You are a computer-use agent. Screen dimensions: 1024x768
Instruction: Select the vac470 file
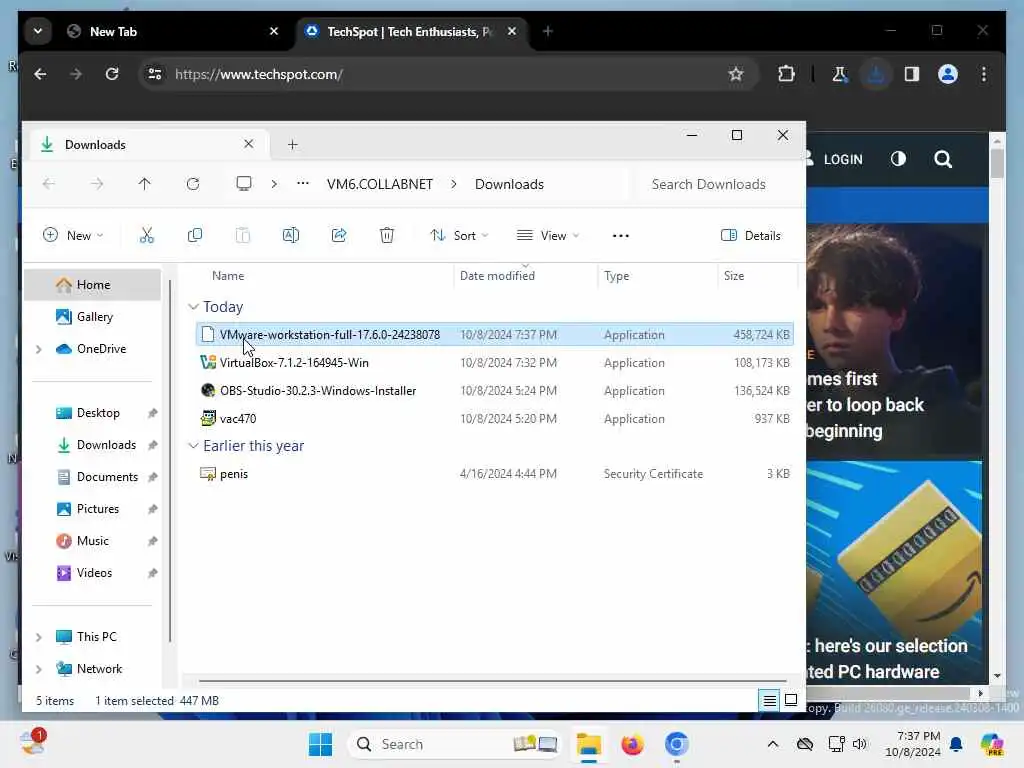coord(494,419)
